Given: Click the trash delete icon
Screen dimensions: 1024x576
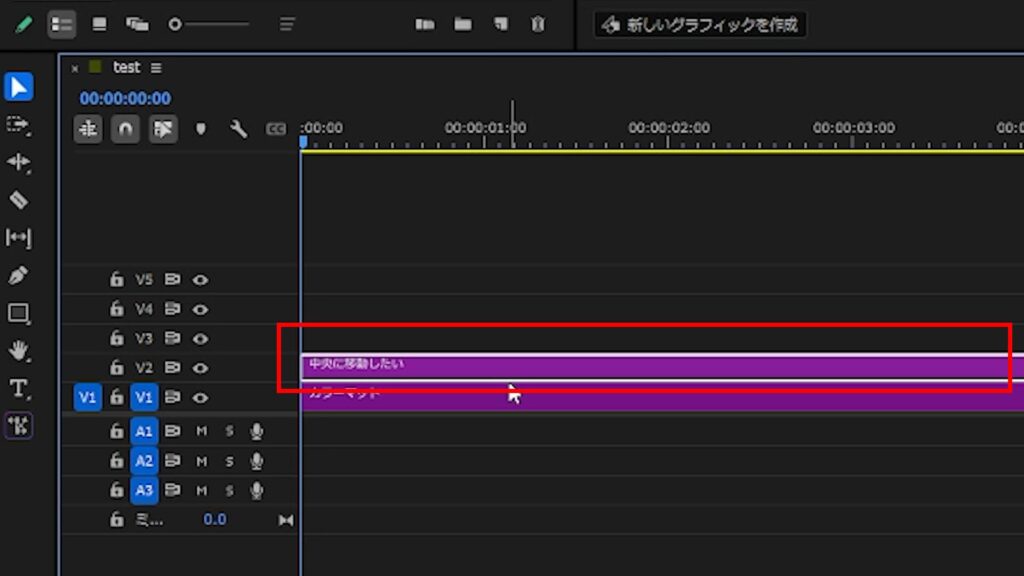Looking at the screenshot, I should pos(538,25).
